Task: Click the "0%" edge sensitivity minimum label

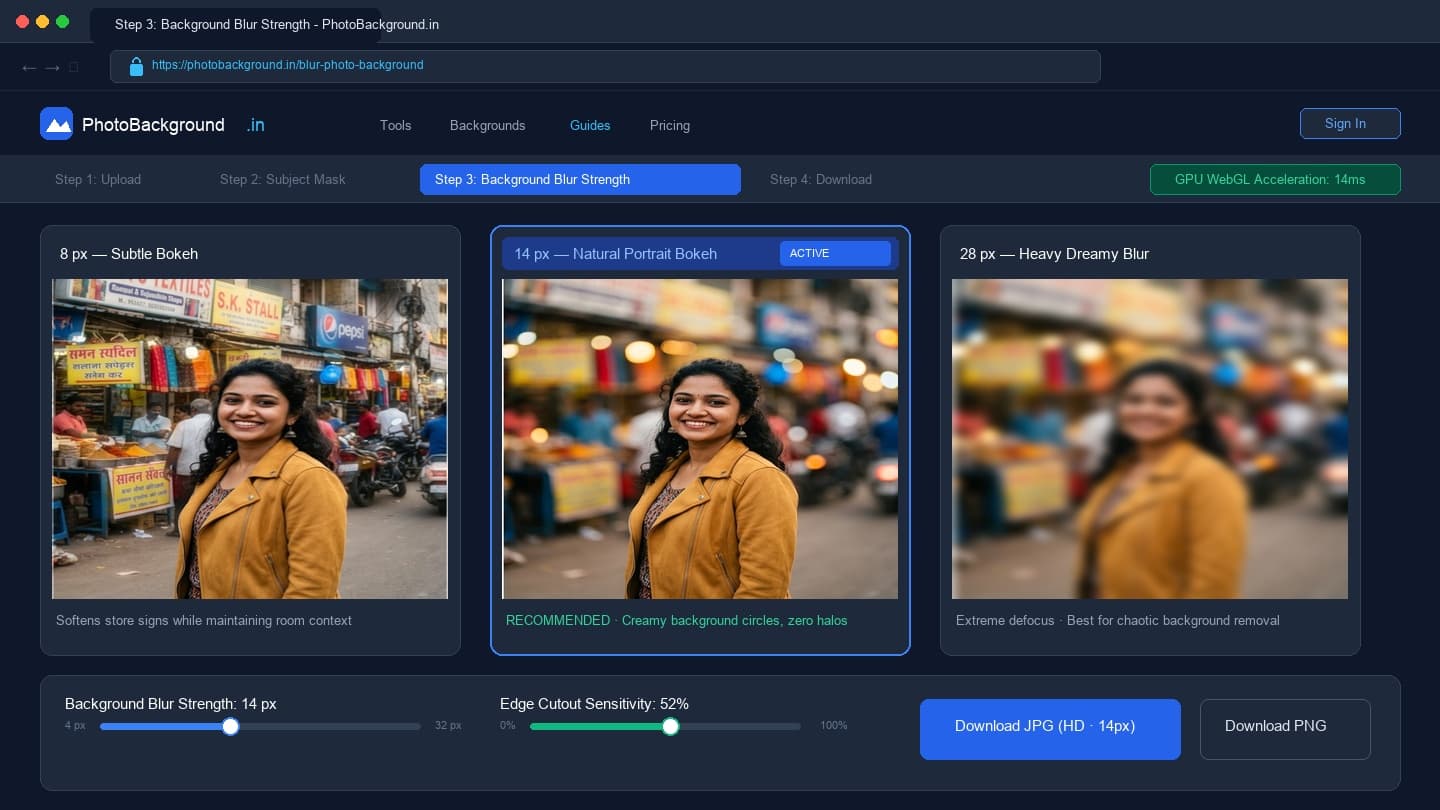Action: click(507, 725)
